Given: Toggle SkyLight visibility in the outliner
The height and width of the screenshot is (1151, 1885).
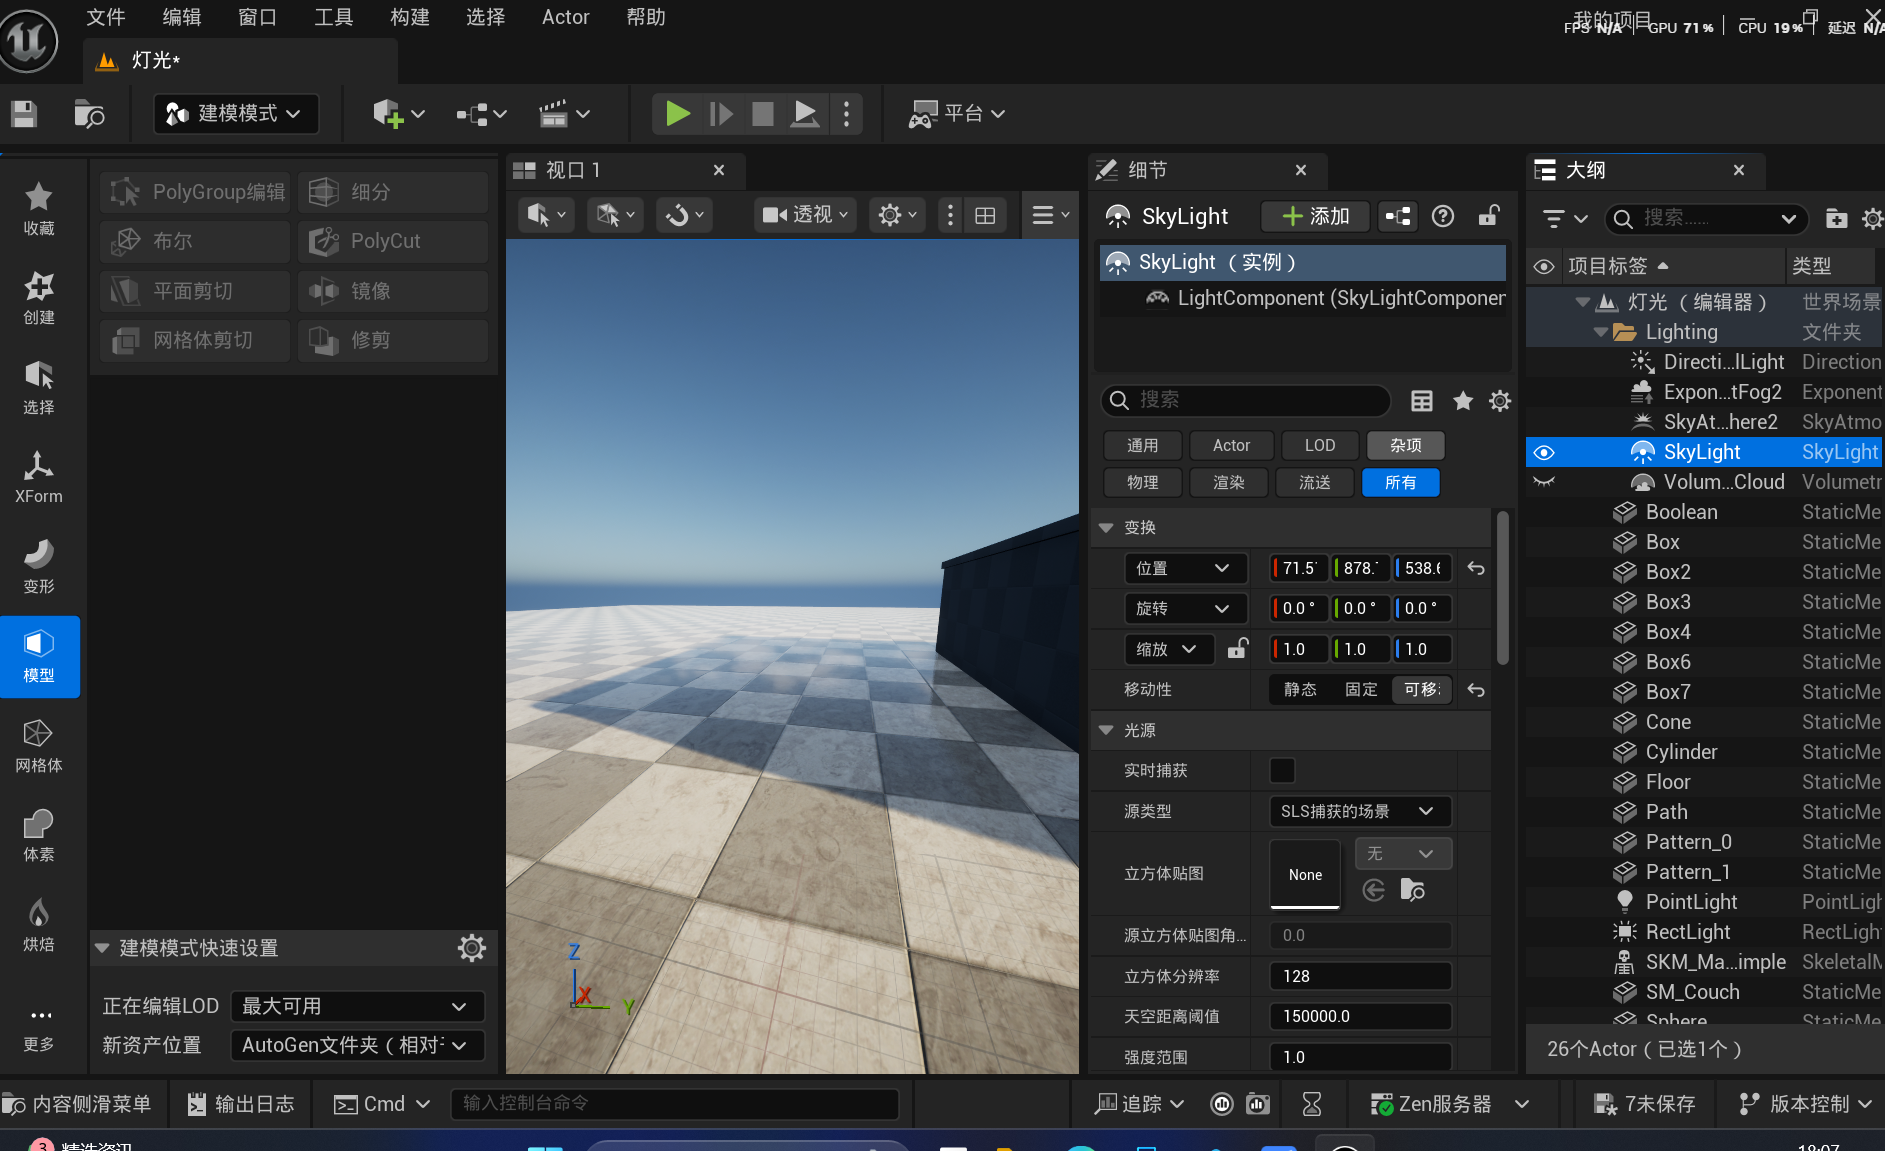Looking at the screenshot, I should (x=1543, y=452).
